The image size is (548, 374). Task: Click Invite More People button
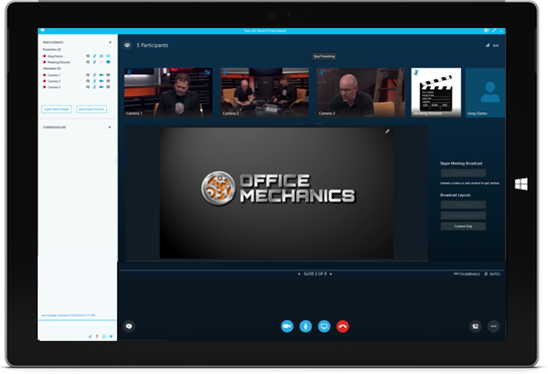57,109
